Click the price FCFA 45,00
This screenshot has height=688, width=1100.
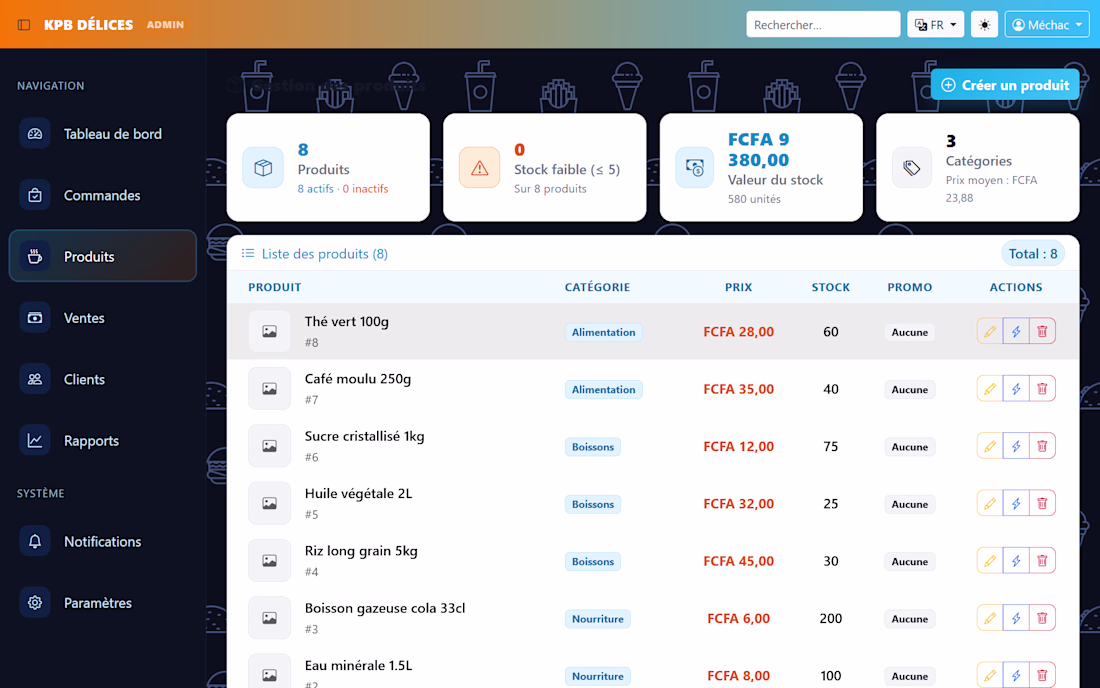[x=738, y=561]
